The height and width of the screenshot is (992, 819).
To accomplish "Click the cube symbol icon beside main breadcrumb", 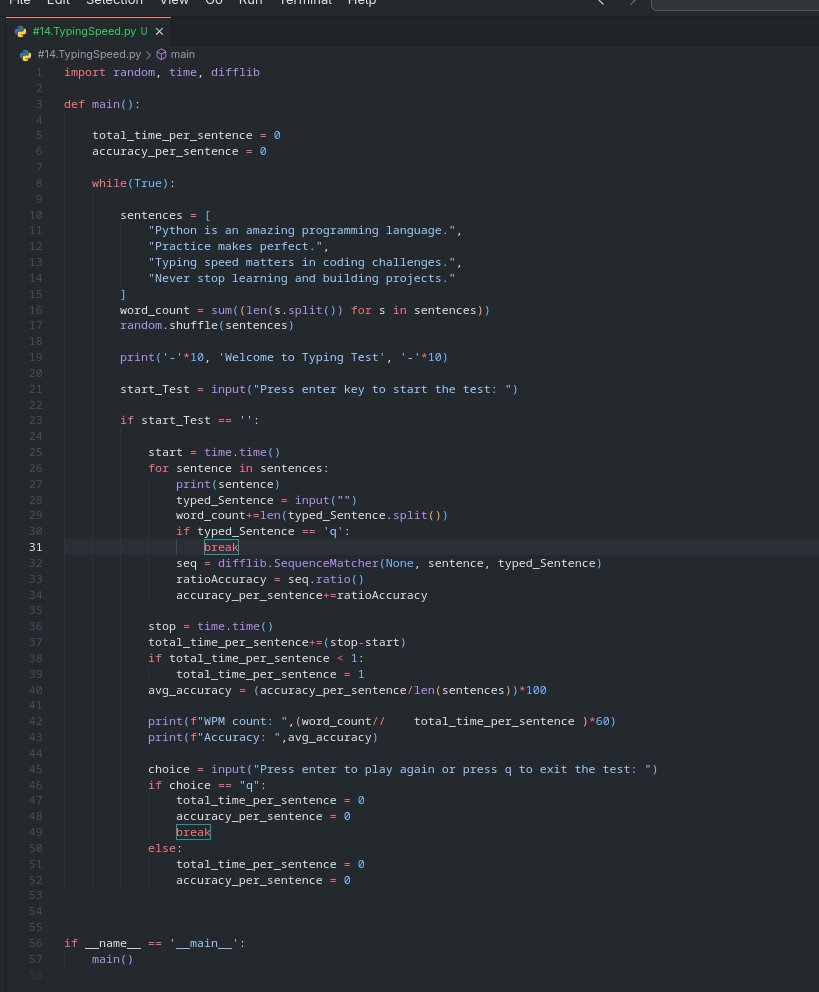I will (161, 54).
